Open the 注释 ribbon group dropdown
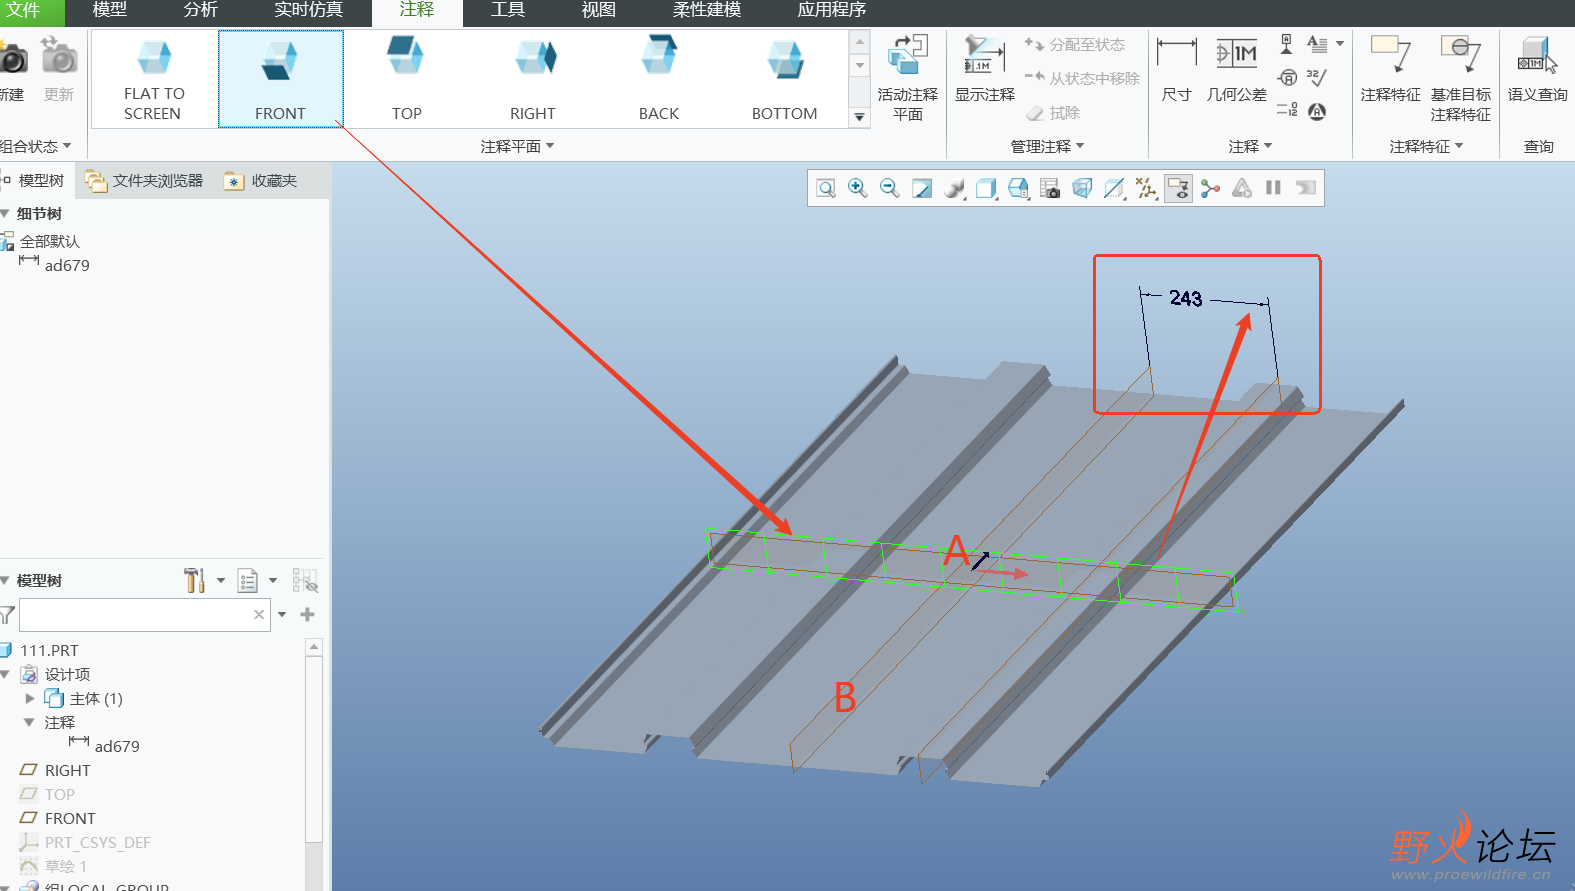The height and width of the screenshot is (891, 1575). pos(1250,146)
